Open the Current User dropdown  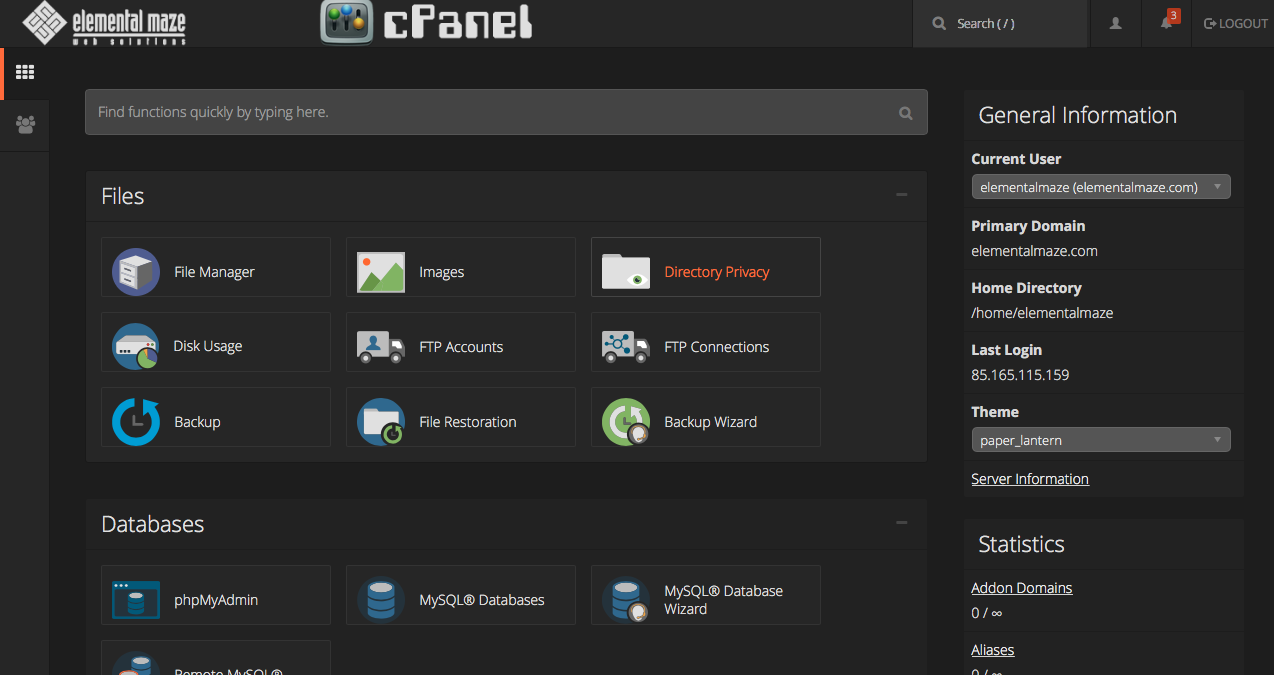[x=1100, y=187]
